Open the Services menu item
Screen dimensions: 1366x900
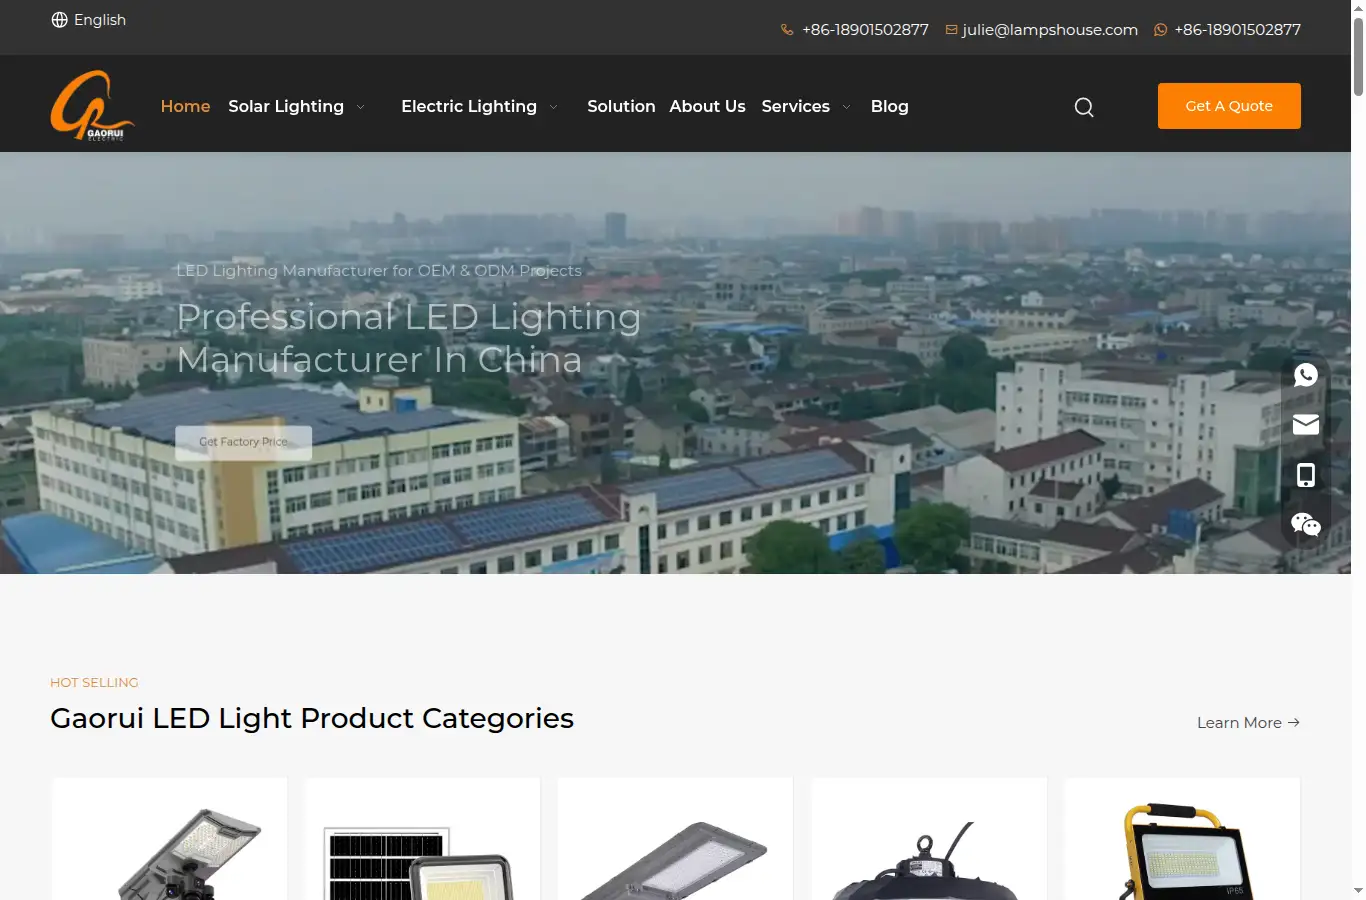pos(796,106)
